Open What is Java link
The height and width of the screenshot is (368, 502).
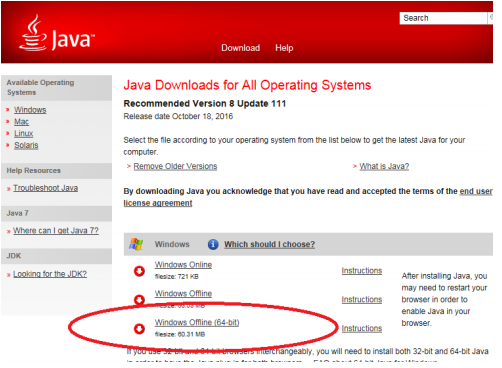point(384,166)
